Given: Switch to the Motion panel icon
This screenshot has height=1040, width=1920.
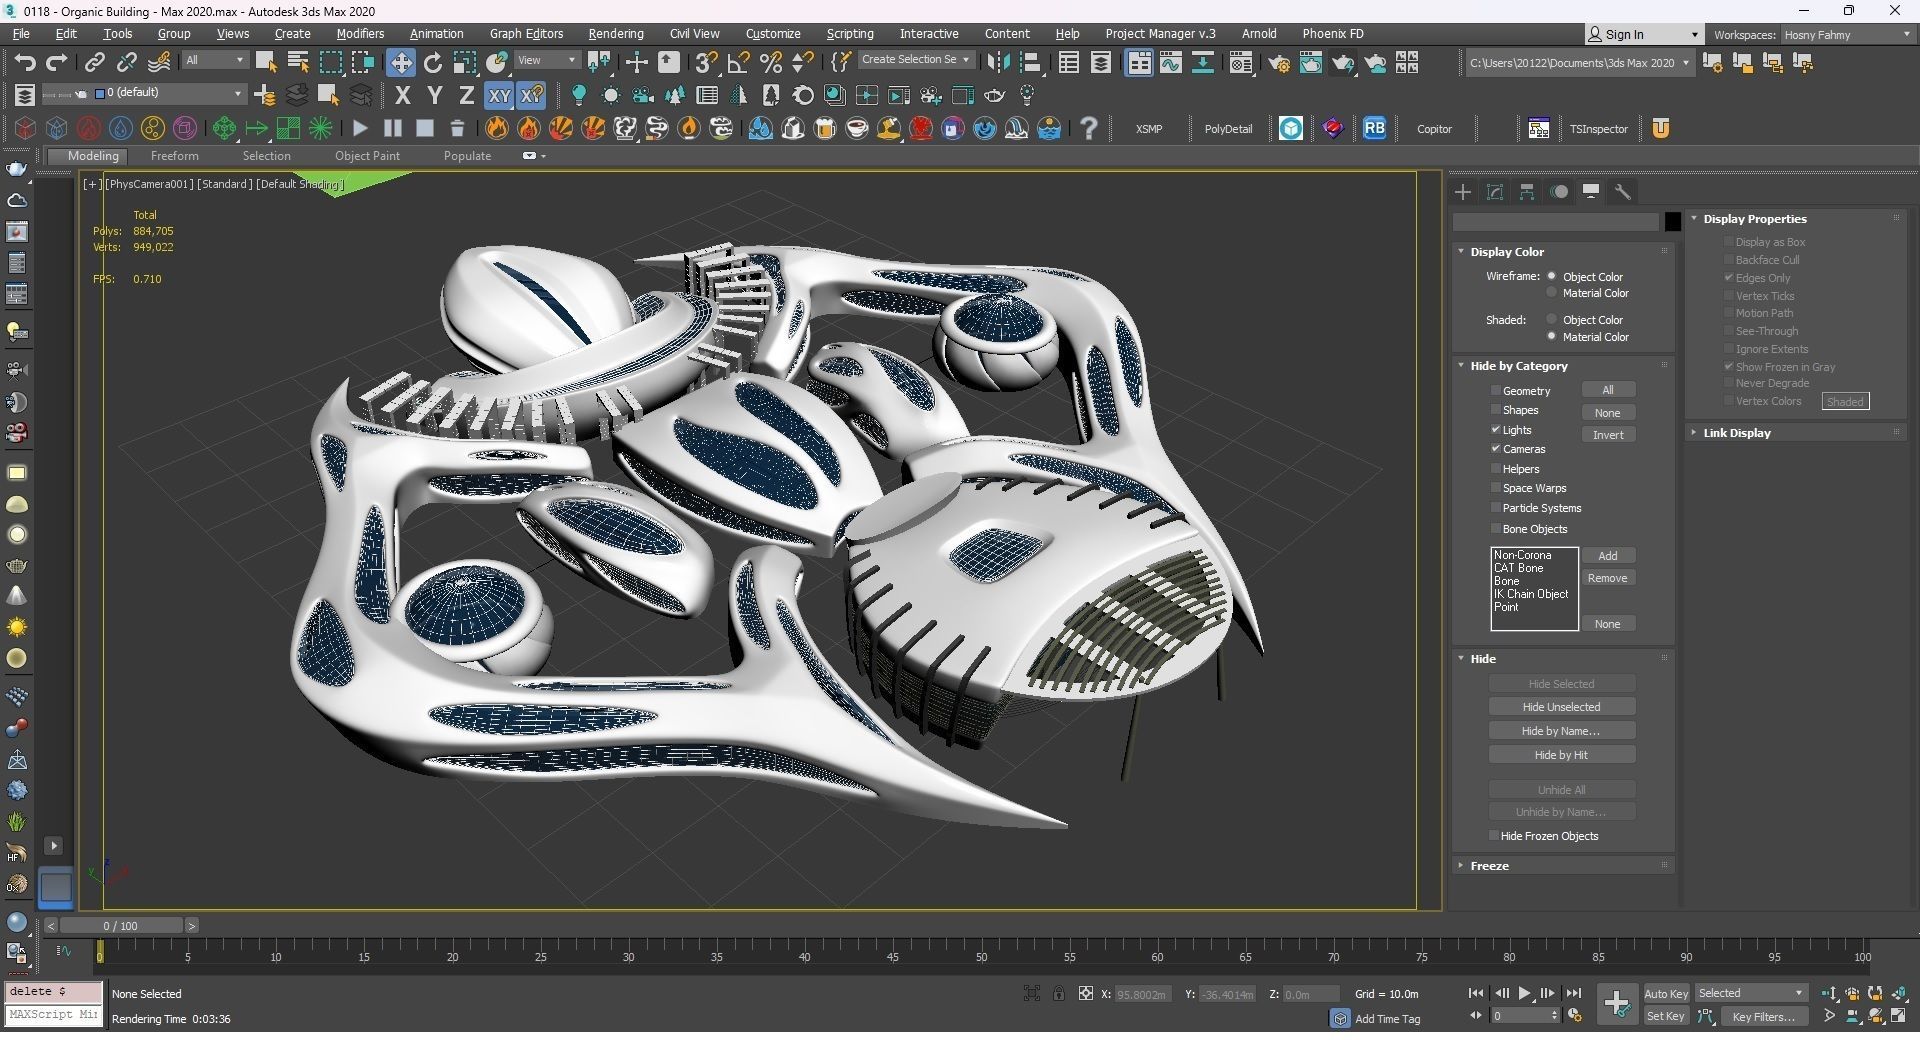Looking at the screenshot, I should tap(1559, 192).
